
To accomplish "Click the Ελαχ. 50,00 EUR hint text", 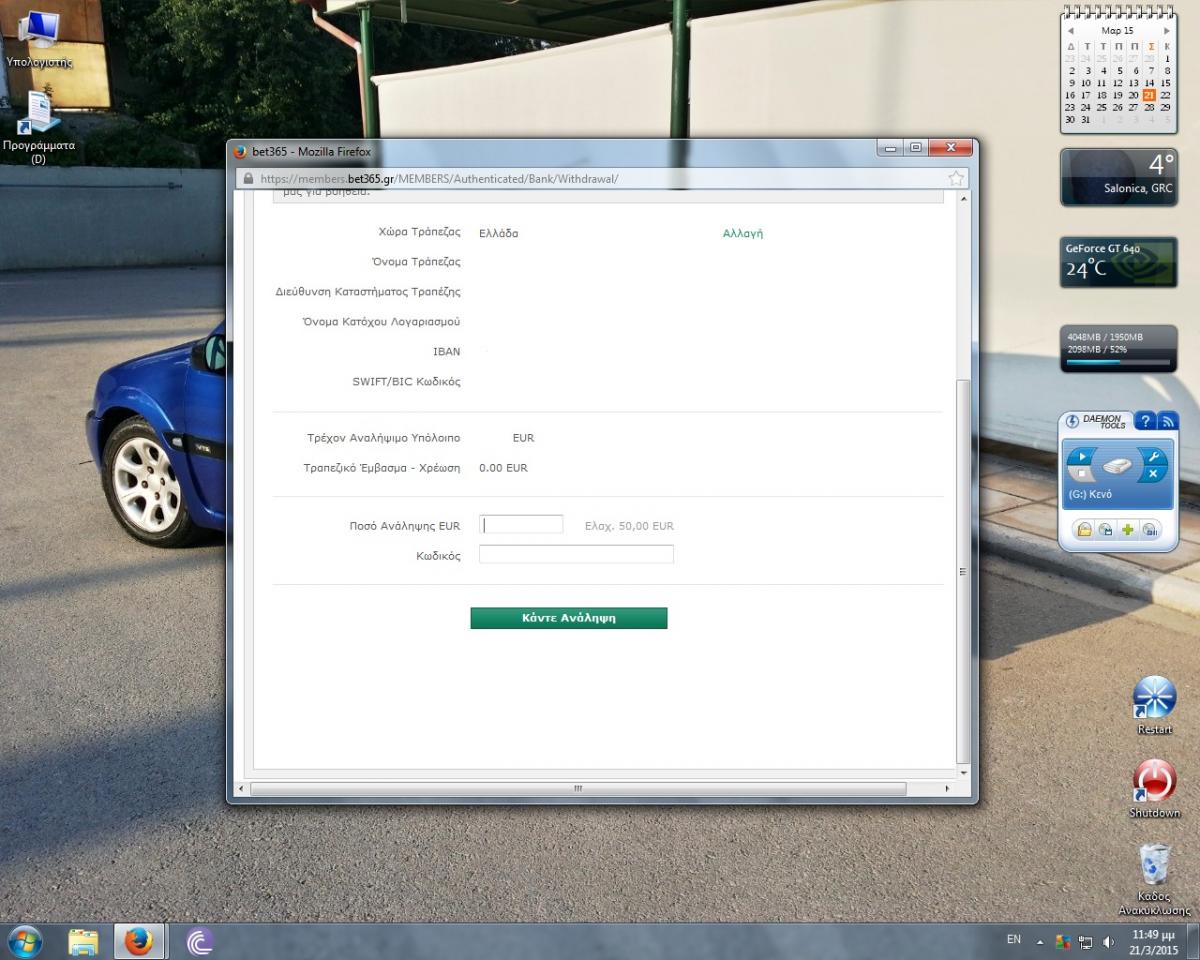I will [629, 525].
